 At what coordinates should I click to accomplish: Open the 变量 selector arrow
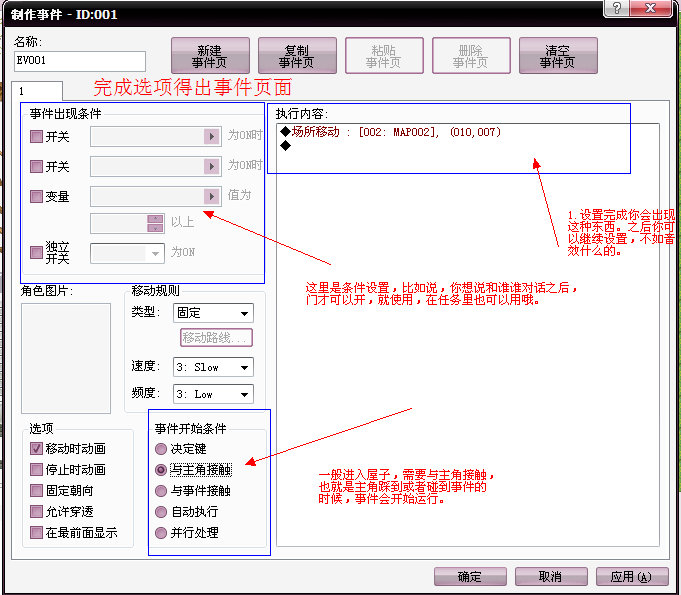click(x=212, y=196)
